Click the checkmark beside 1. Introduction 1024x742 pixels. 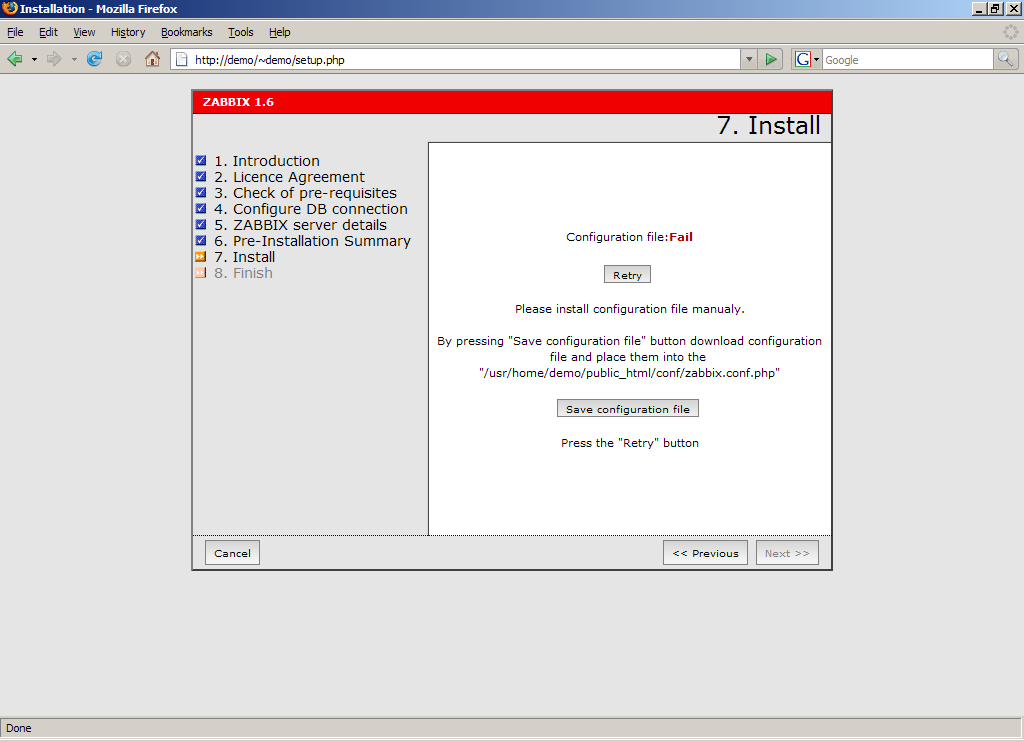coord(200,160)
